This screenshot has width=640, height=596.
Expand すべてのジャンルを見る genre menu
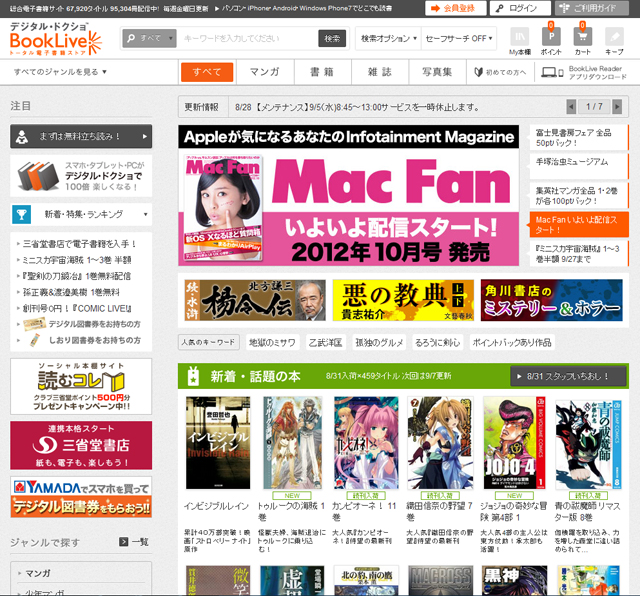coord(60,72)
